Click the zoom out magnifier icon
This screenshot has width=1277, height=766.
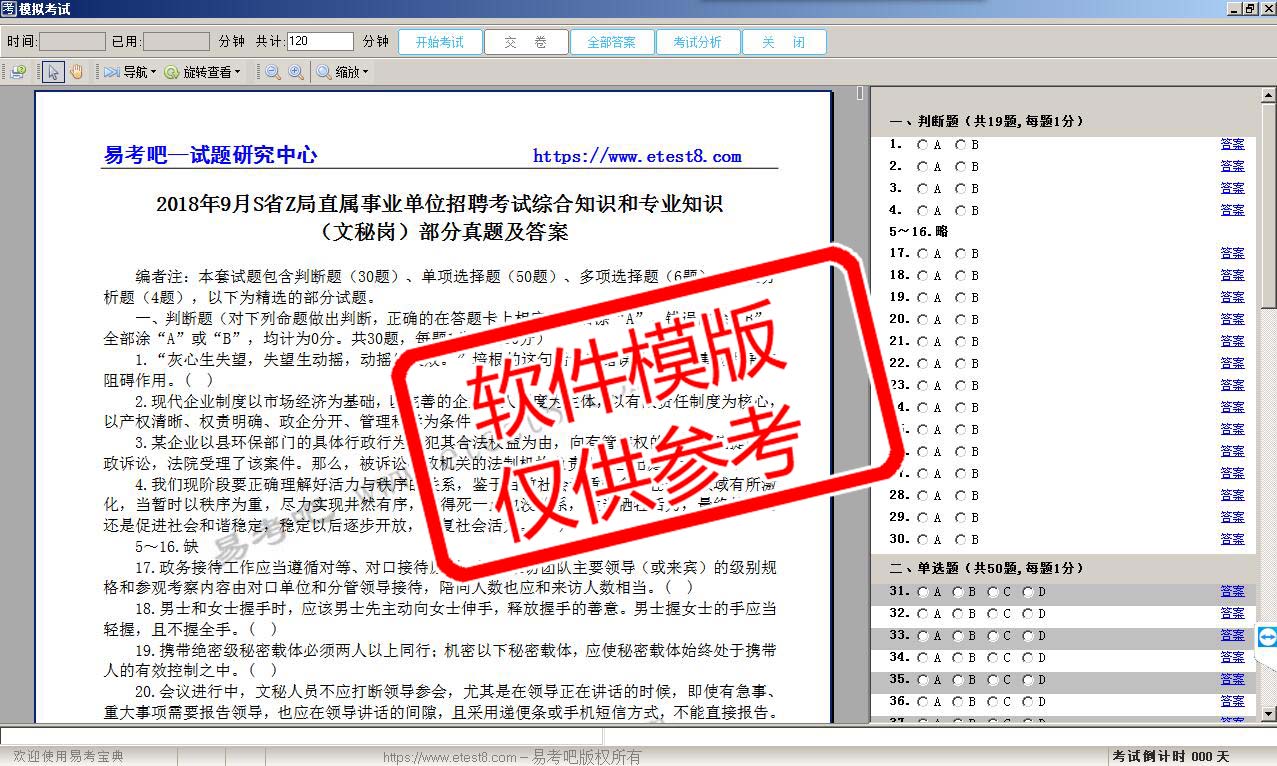coord(272,72)
